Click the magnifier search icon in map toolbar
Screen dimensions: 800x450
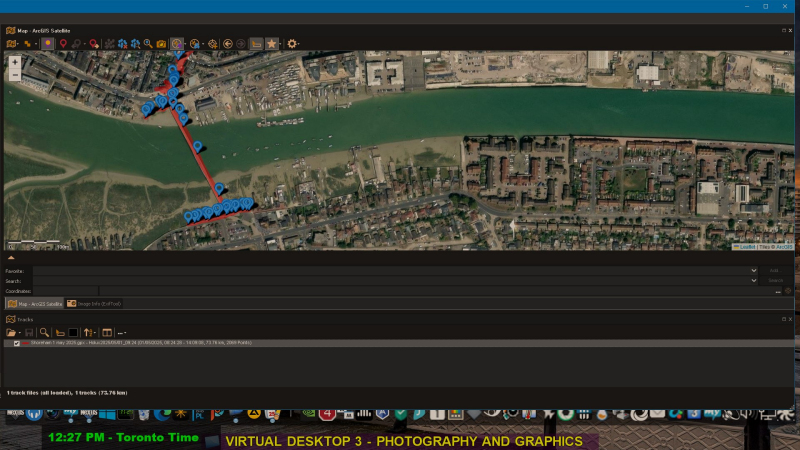(x=147, y=43)
